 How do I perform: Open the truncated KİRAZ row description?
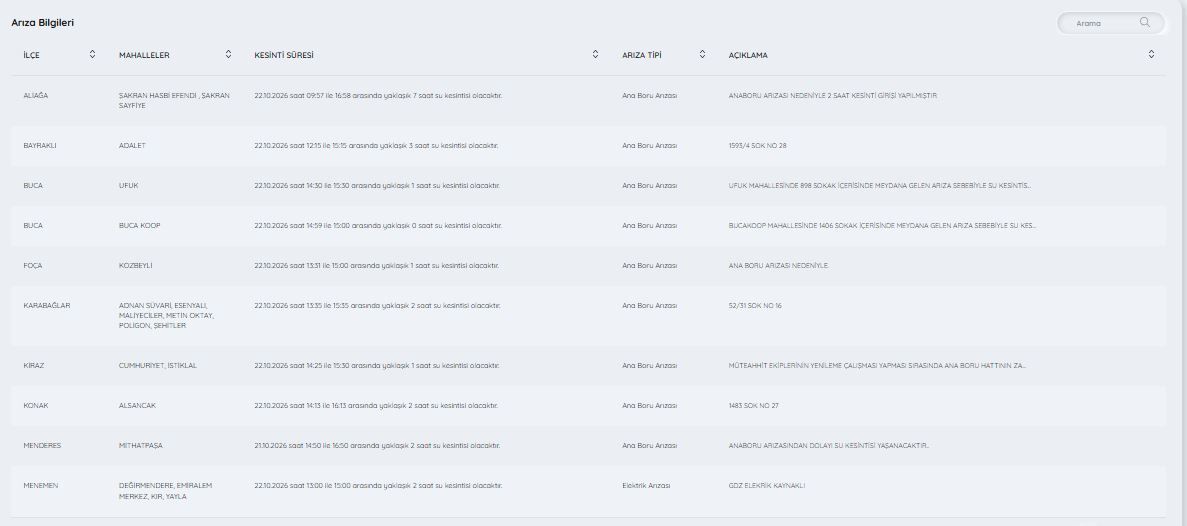coord(877,366)
